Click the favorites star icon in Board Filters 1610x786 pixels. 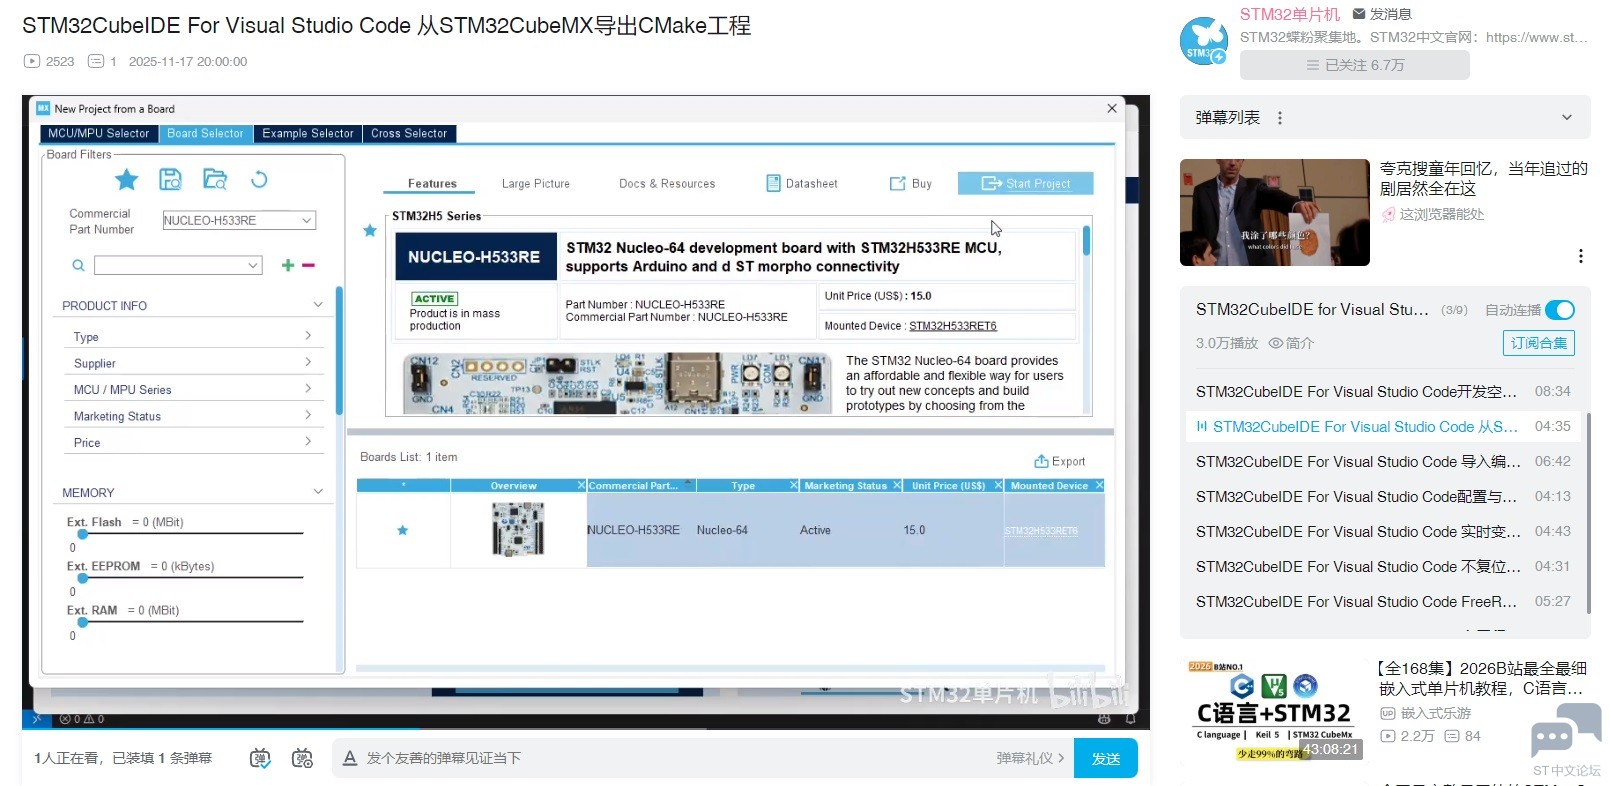click(126, 180)
